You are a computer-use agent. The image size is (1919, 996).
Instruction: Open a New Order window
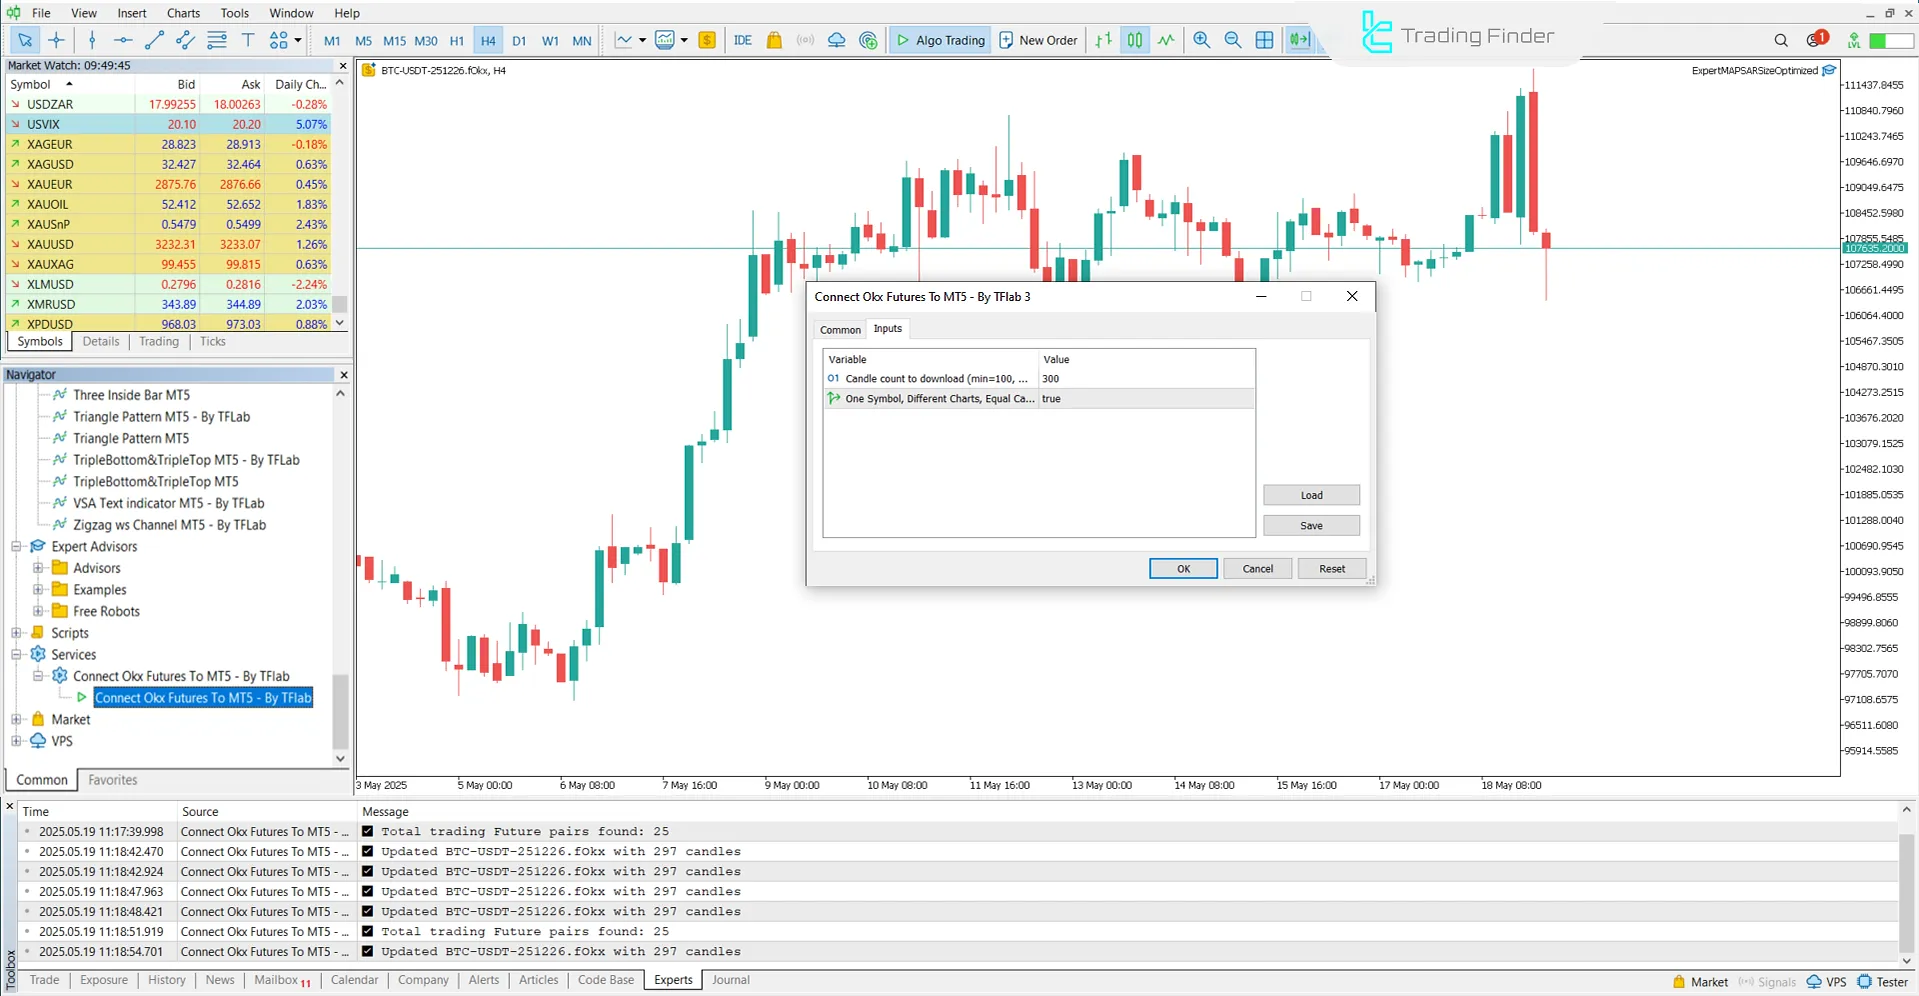click(1038, 40)
